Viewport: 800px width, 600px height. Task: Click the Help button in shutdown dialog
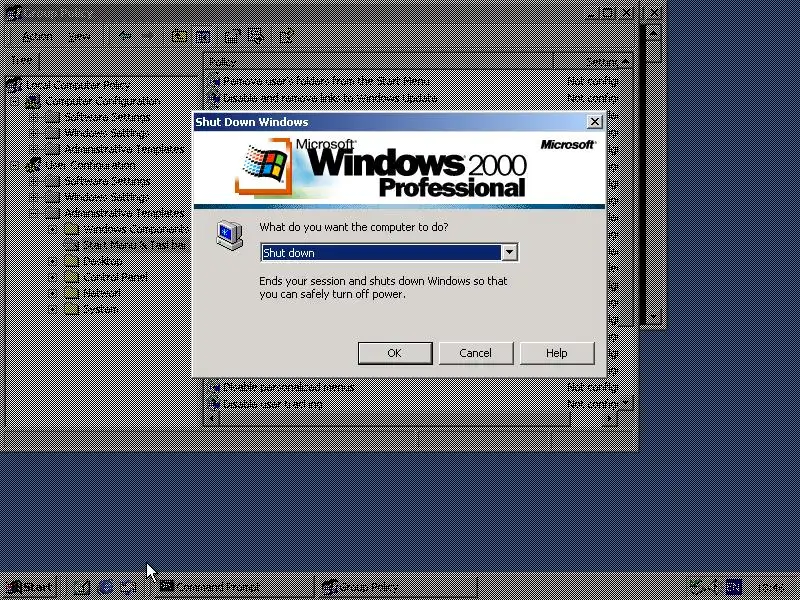557,353
